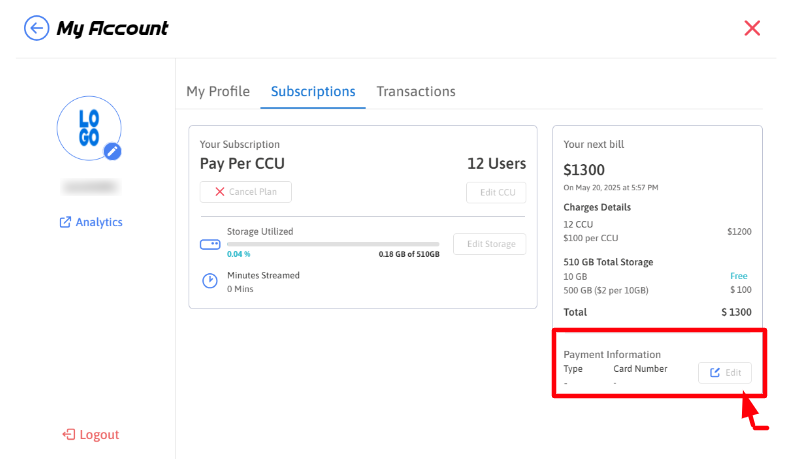Image resolution: width=788 pixels, height=459 pixels.
Task: Click the blurred username under the logo
Action: coord(90,186)
